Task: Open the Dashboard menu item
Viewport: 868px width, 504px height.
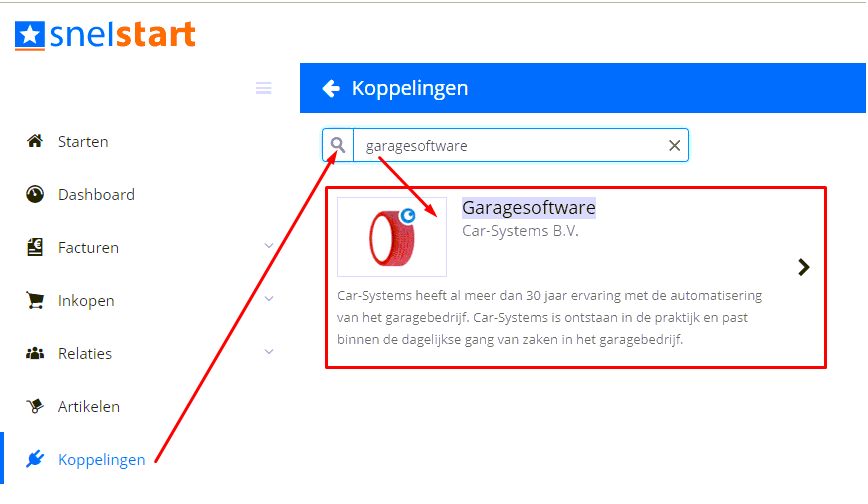Action: 96,194
